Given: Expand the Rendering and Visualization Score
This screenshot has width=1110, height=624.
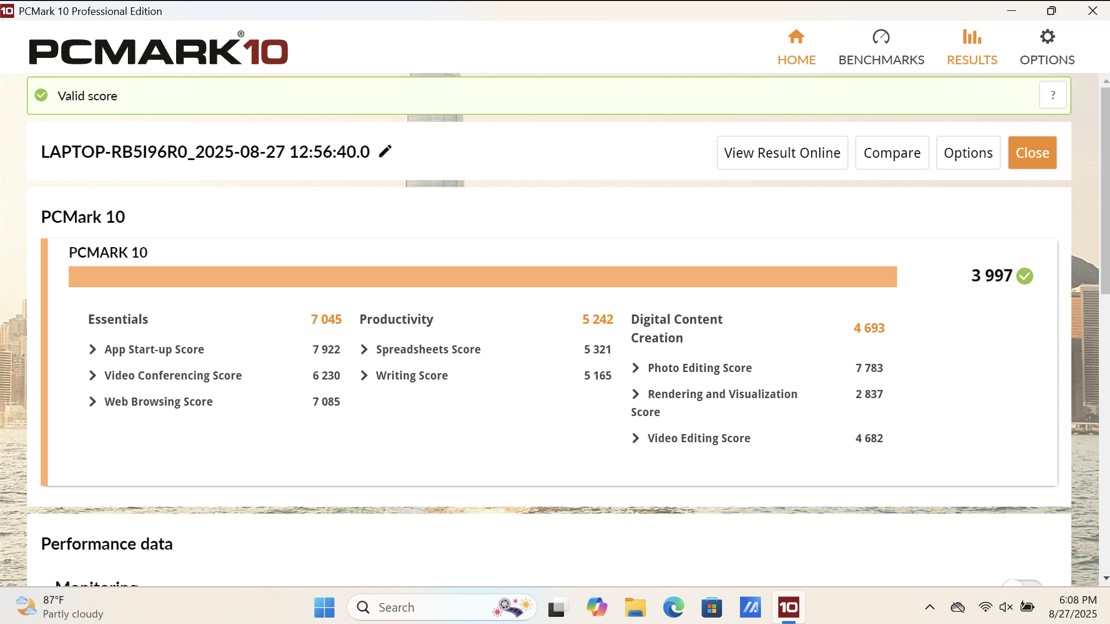Looking at the screenshot, I should click(635, 394).
